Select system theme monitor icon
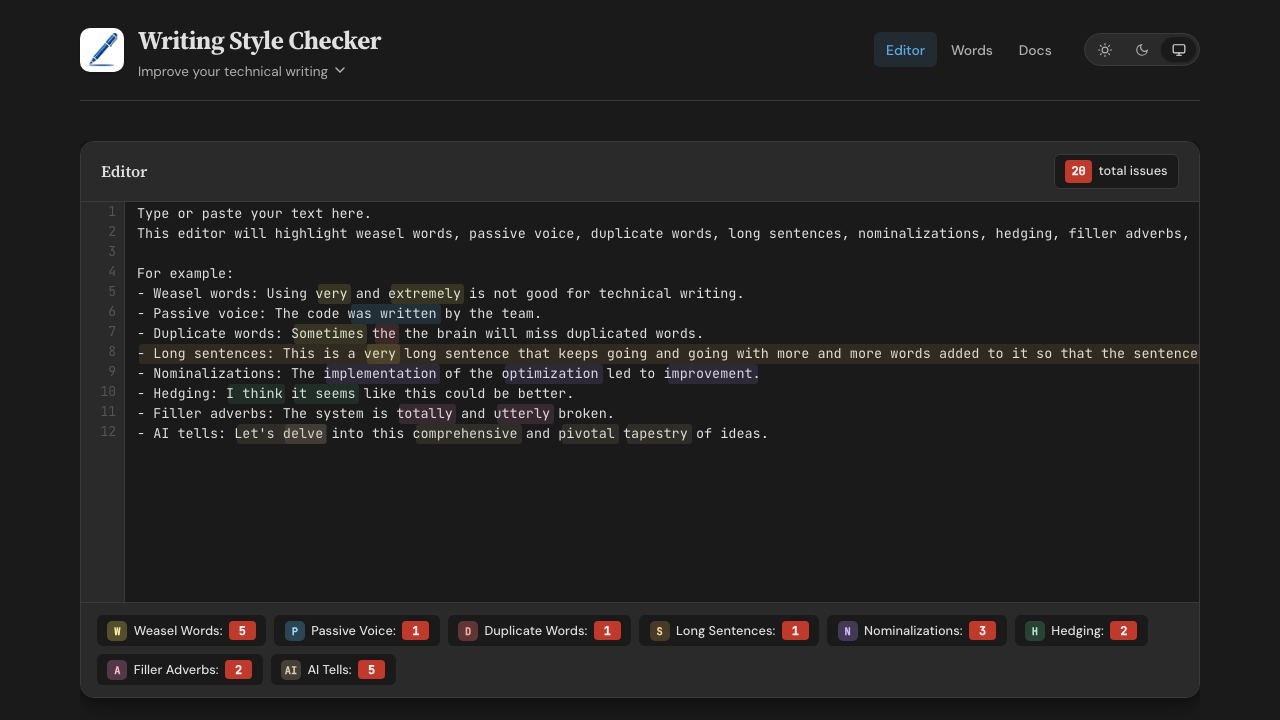This screenshot has width=1280, height=720. [1179, 50]
